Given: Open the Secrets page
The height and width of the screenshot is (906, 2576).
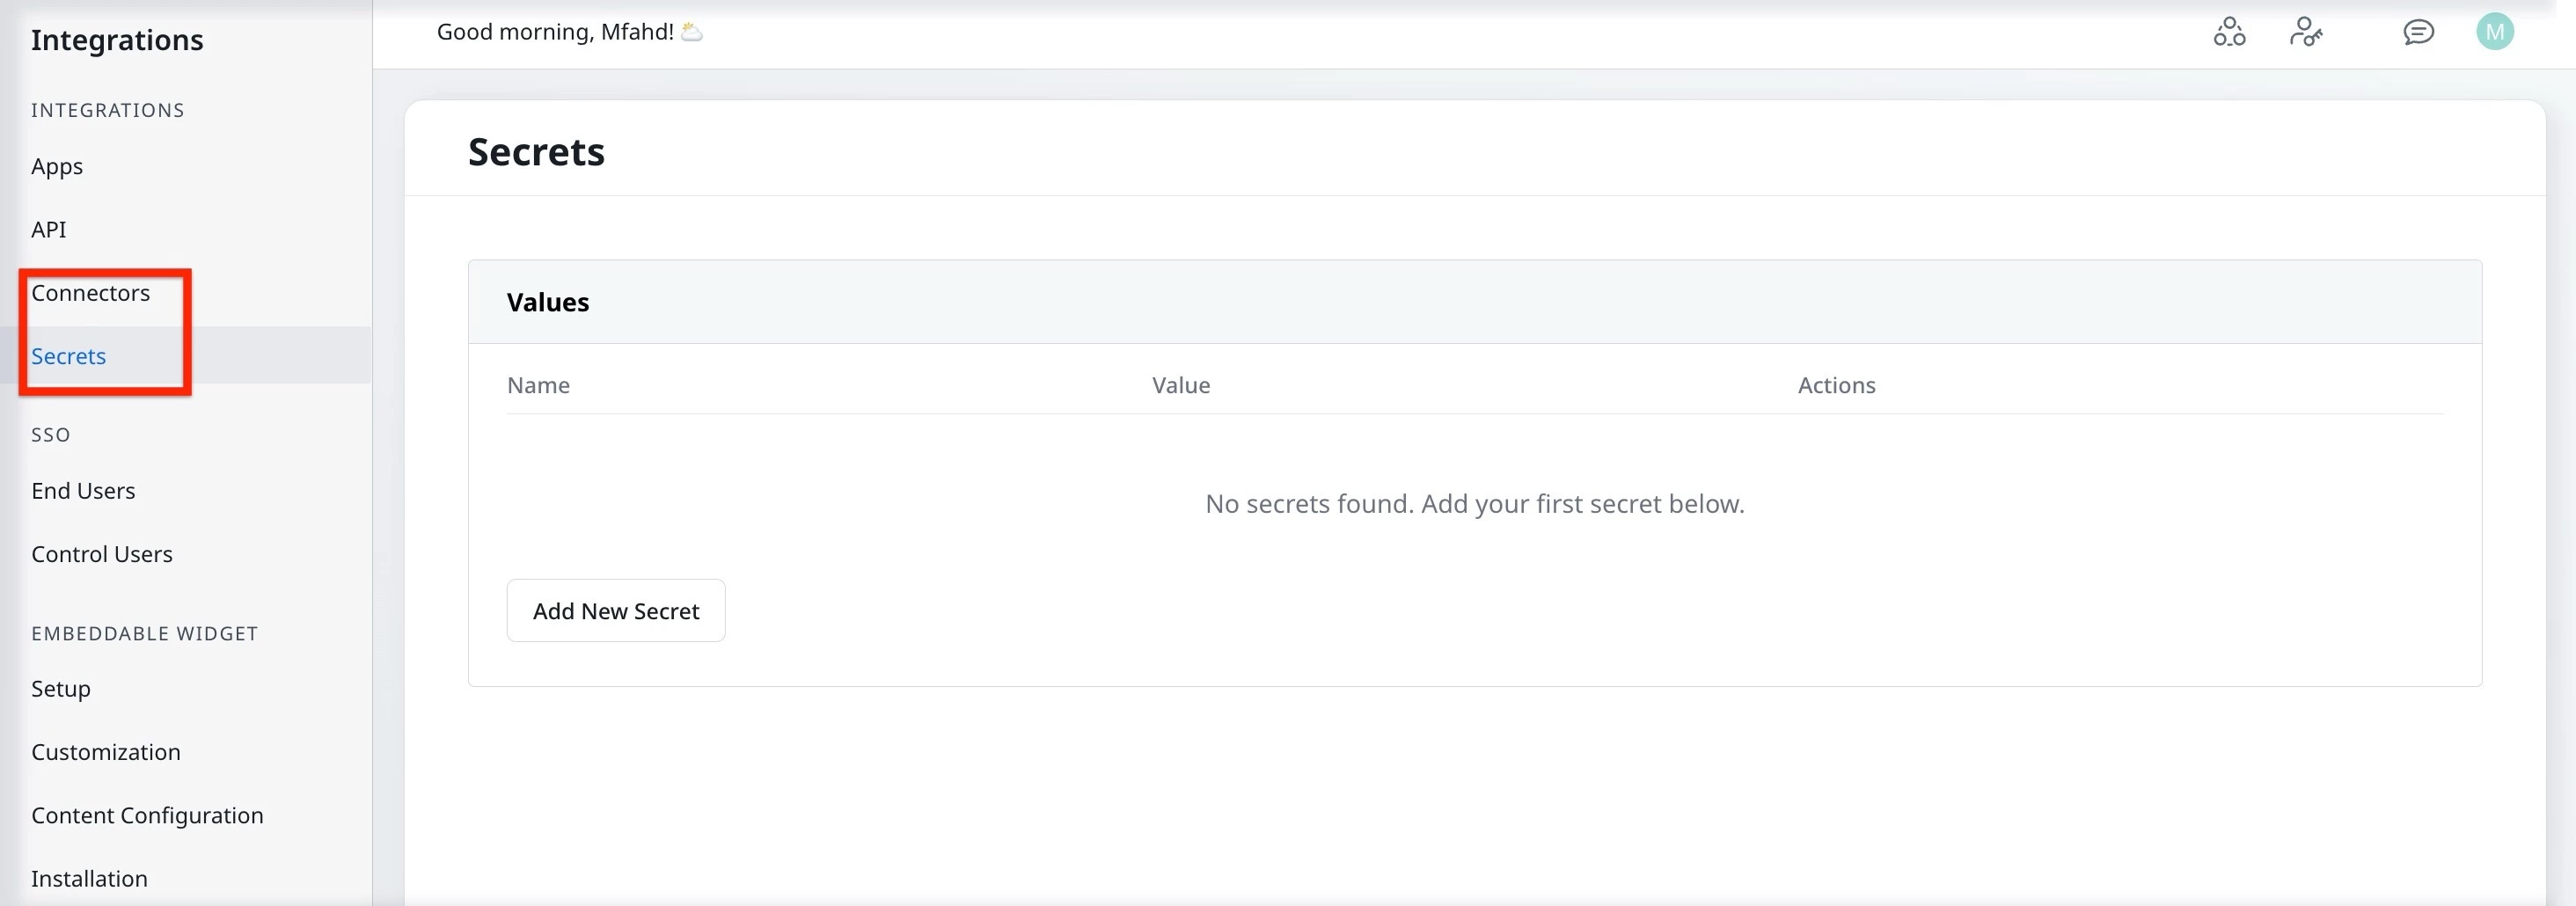Looking at the screenshot, I should (x=68, y=355).
